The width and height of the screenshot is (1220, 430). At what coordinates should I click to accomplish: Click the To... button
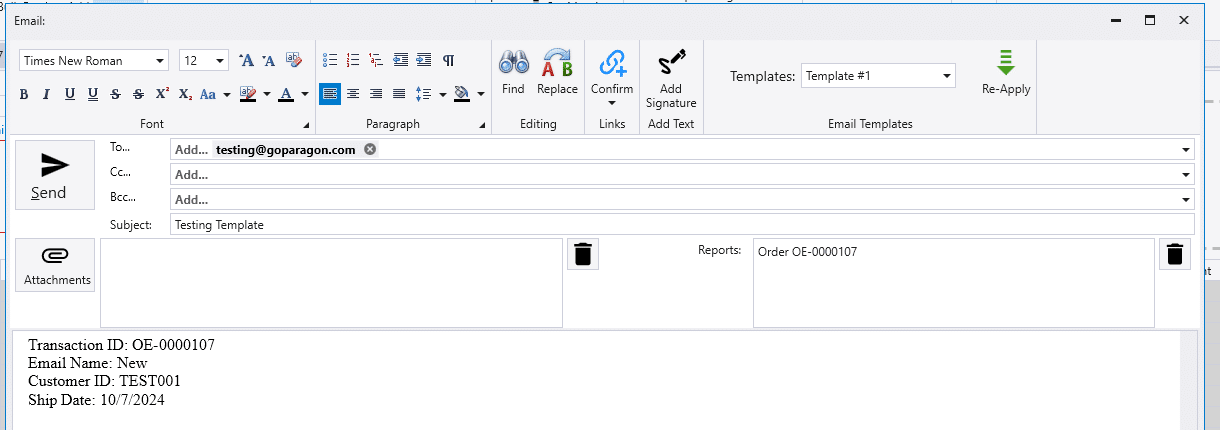(x=120, y=147)
